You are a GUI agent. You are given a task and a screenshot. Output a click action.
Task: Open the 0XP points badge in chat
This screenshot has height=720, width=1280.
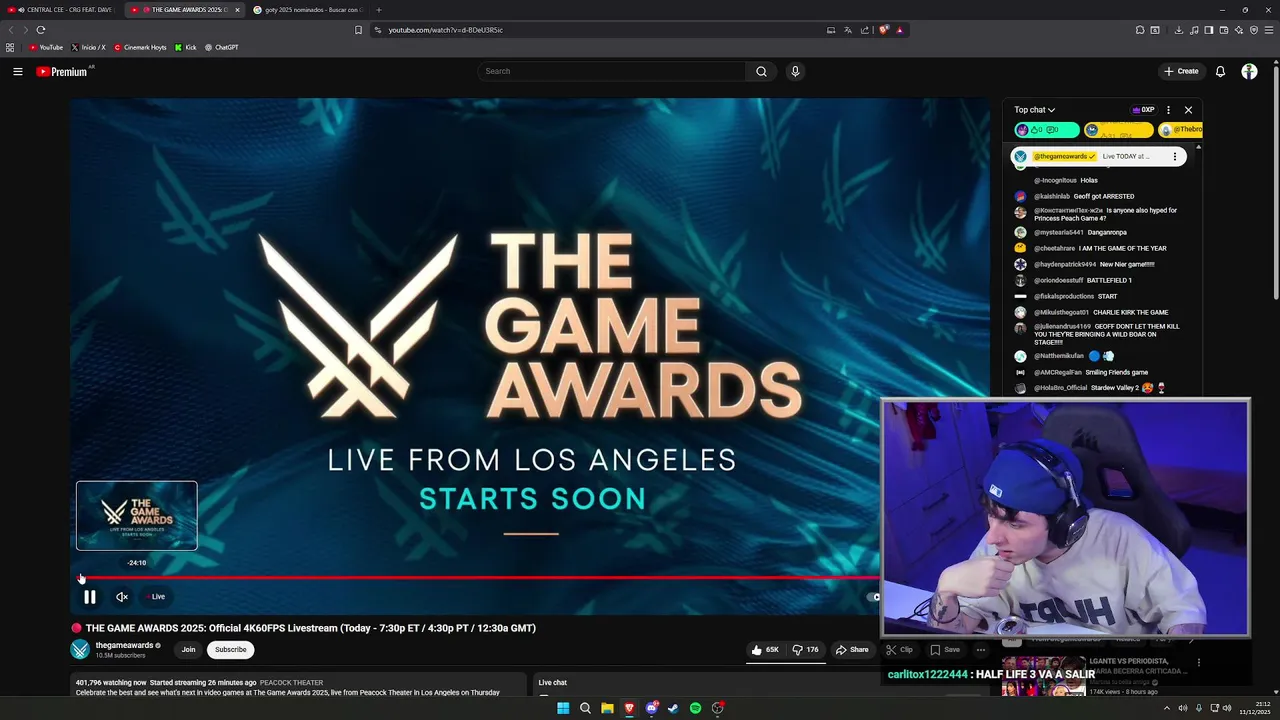coord(1143,110)
